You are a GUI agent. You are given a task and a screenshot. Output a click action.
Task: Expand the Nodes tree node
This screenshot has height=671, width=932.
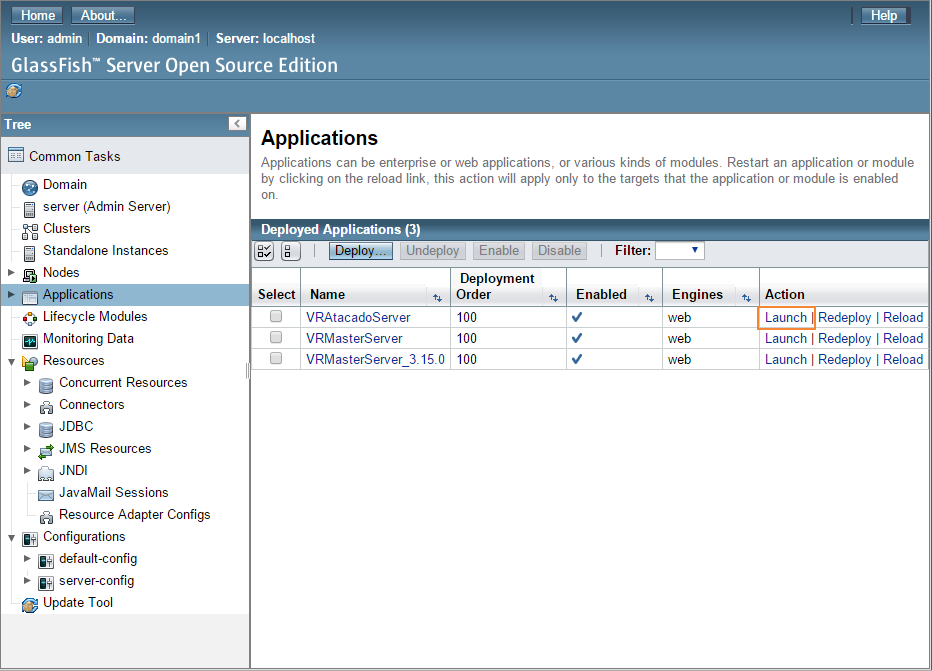tap(11, 272)
